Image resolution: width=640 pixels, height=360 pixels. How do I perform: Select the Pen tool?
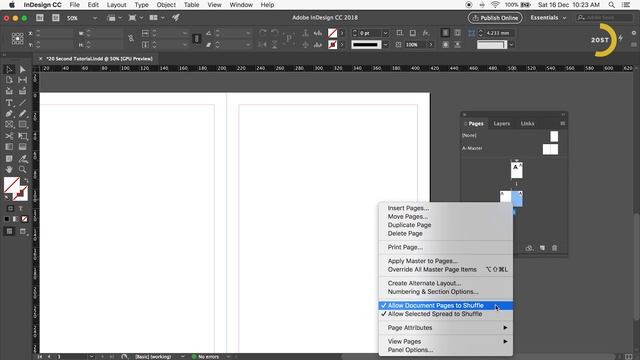point(9,114)
